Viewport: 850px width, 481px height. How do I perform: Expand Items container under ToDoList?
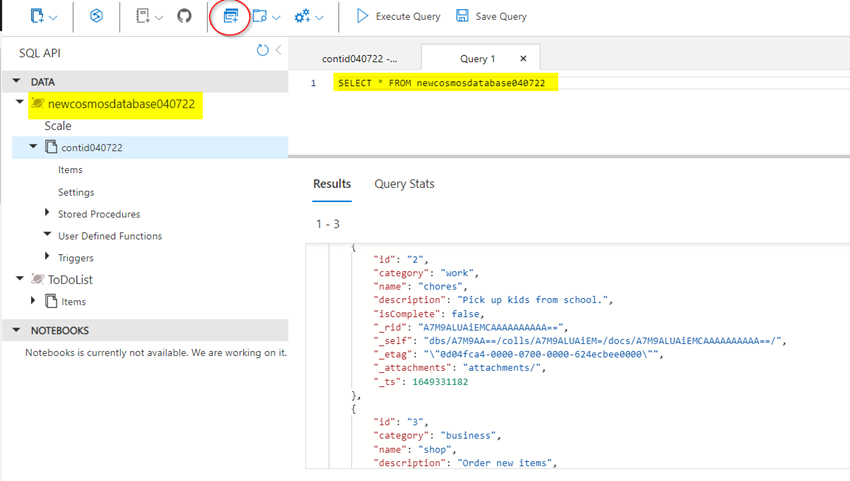[x=33, y=300]
